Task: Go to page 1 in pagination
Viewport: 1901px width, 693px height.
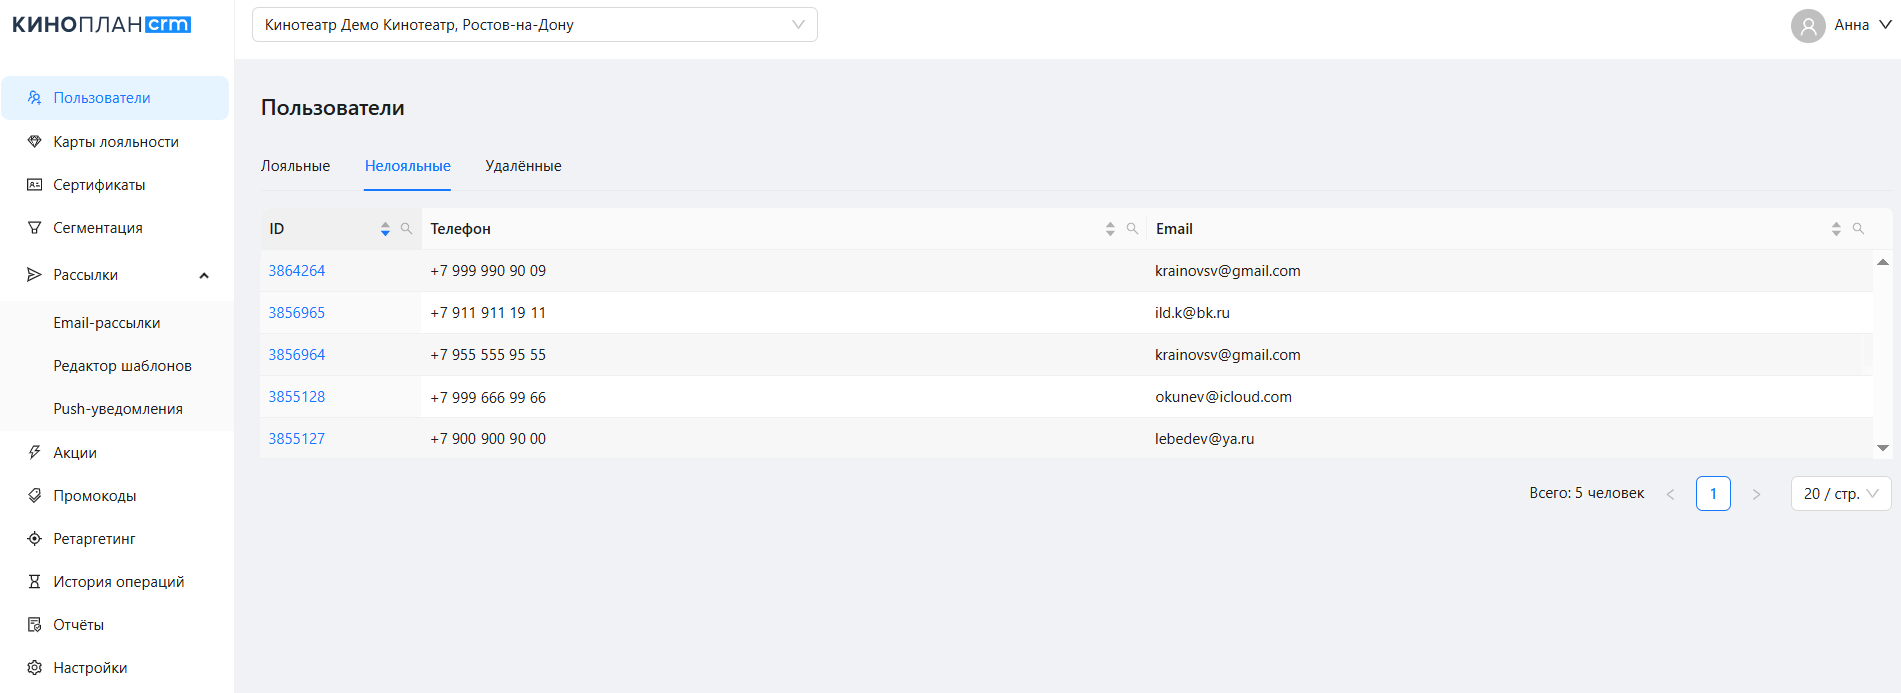Action: [x=1713, y=494]
